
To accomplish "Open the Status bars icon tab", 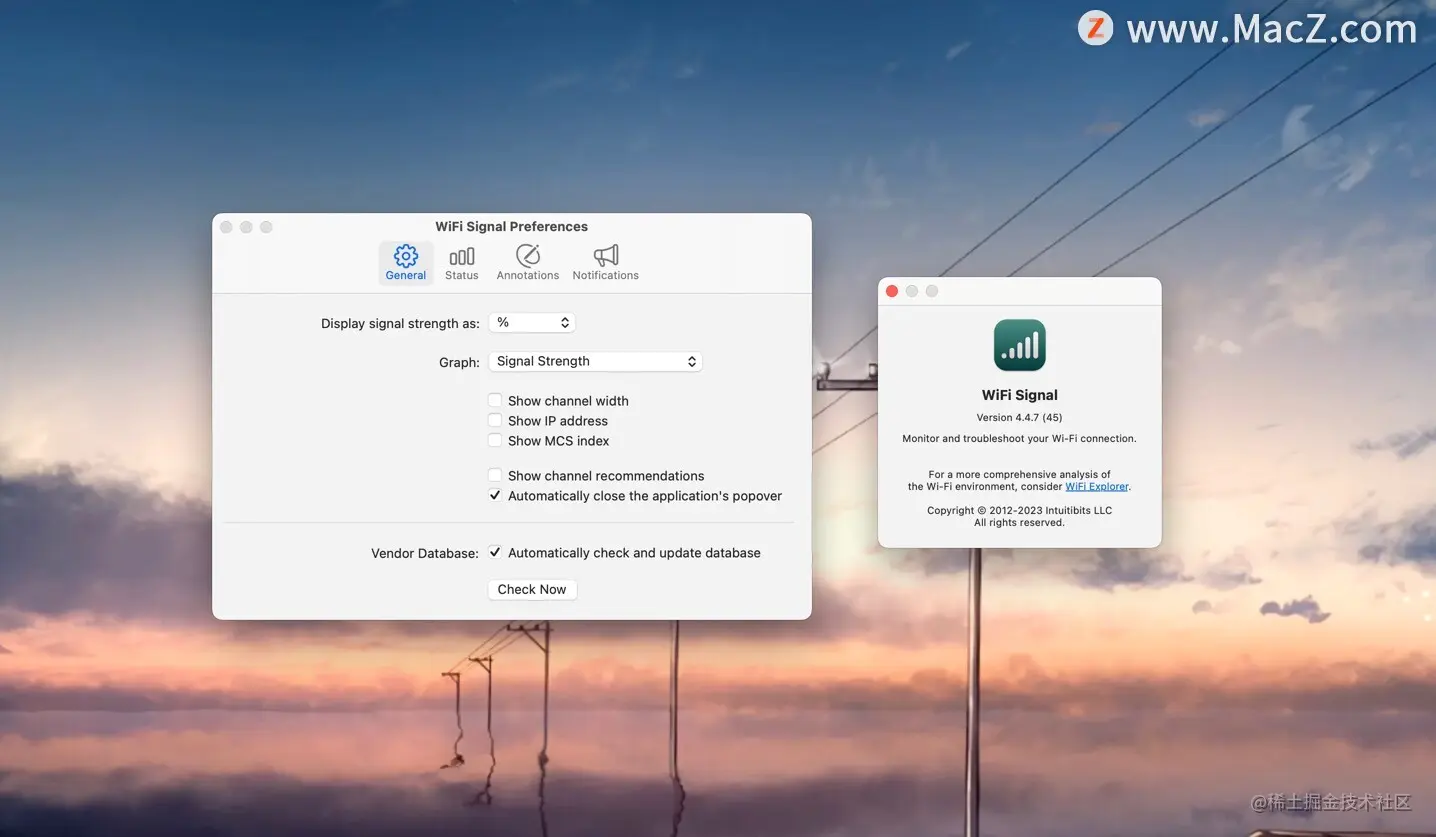I will 462,256.
